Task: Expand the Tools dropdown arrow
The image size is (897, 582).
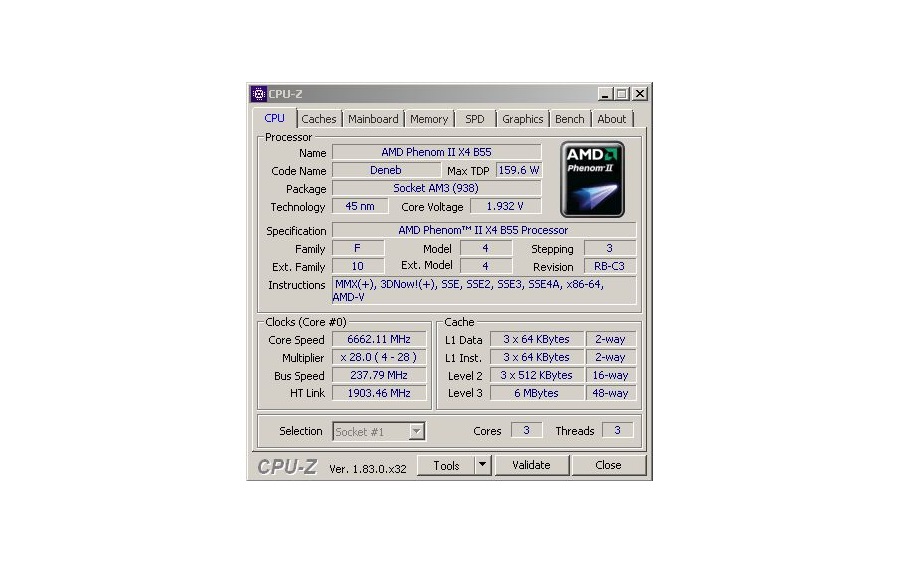Action: click(483, 465)
